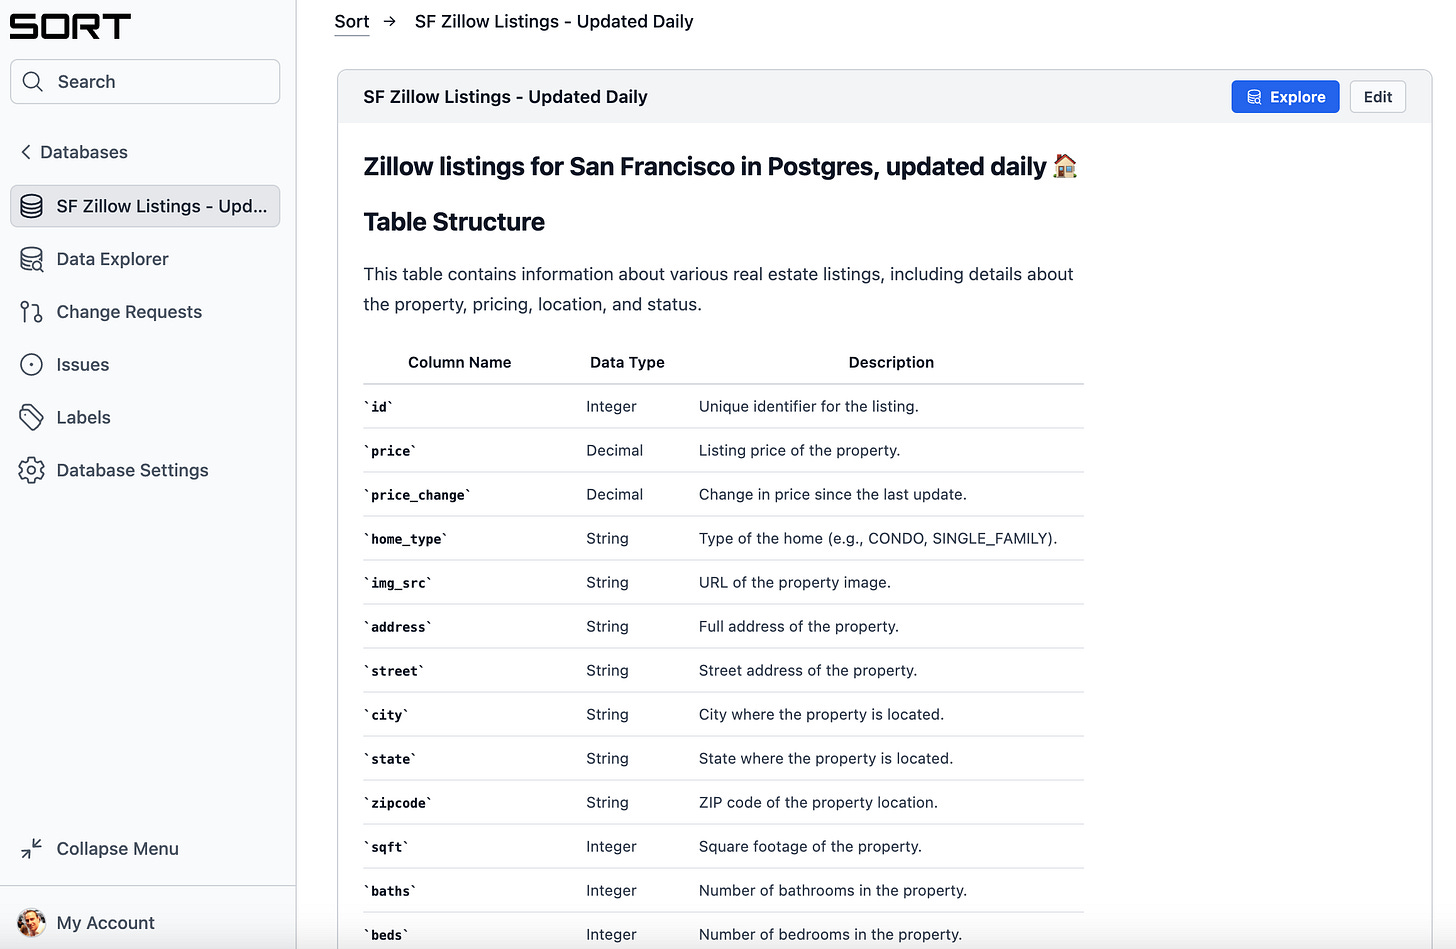
Task: Go back using the Databases chevron
Action: [26, 152]
